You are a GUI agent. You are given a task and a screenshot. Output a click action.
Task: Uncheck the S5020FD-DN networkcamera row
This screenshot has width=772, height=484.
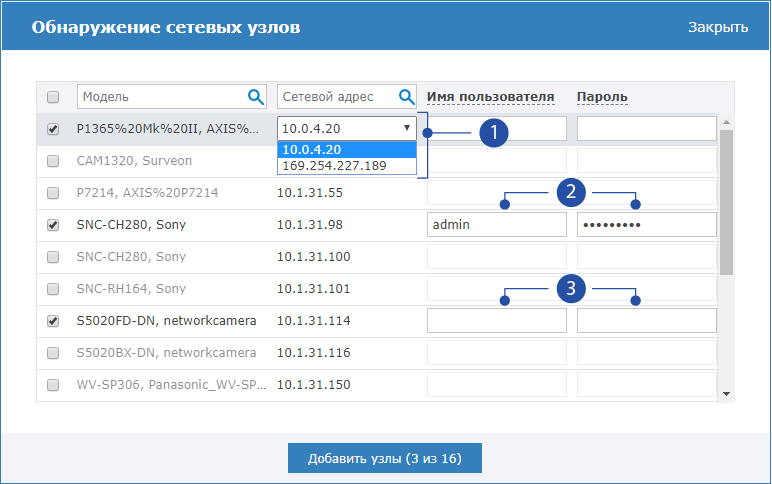53,321
